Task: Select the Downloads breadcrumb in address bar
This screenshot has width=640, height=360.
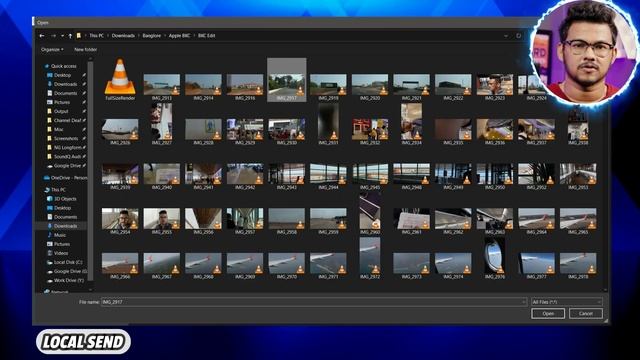Action: pyautogui.click(x=123, y=36)
